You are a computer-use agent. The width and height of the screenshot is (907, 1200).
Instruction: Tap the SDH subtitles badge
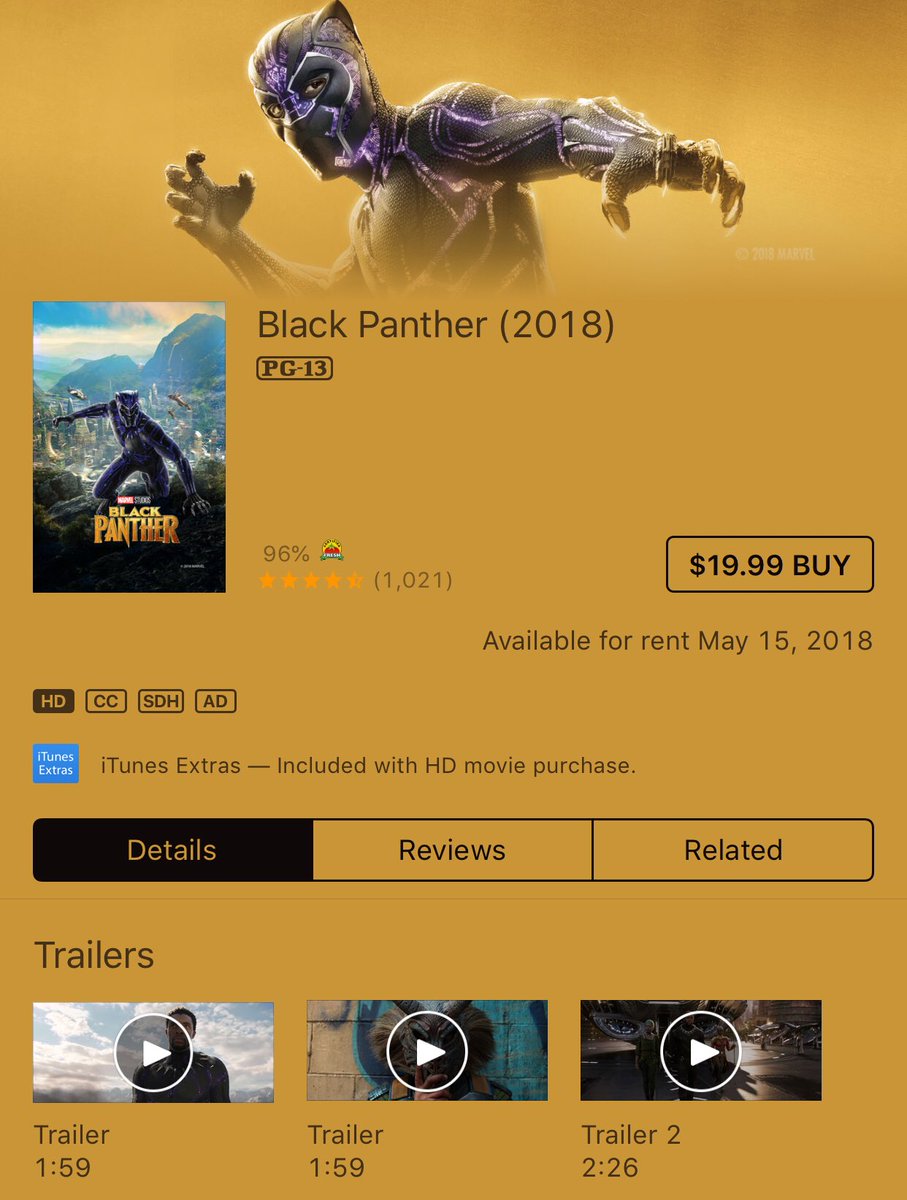pos(161,701)
